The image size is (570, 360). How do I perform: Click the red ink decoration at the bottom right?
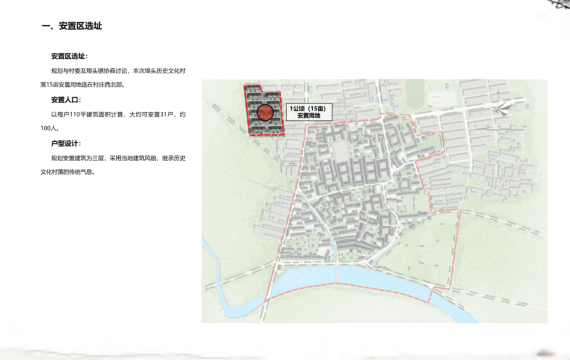[545, 353]
